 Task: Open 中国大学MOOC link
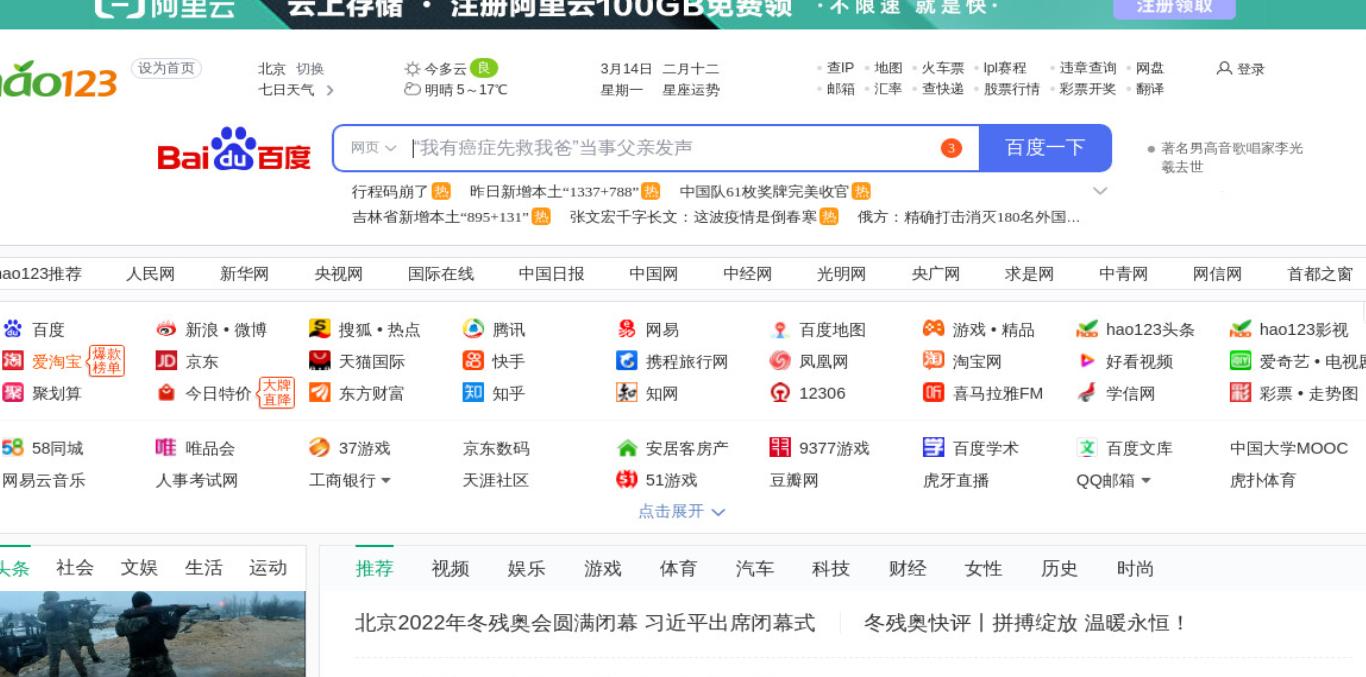coord(1289,449)
